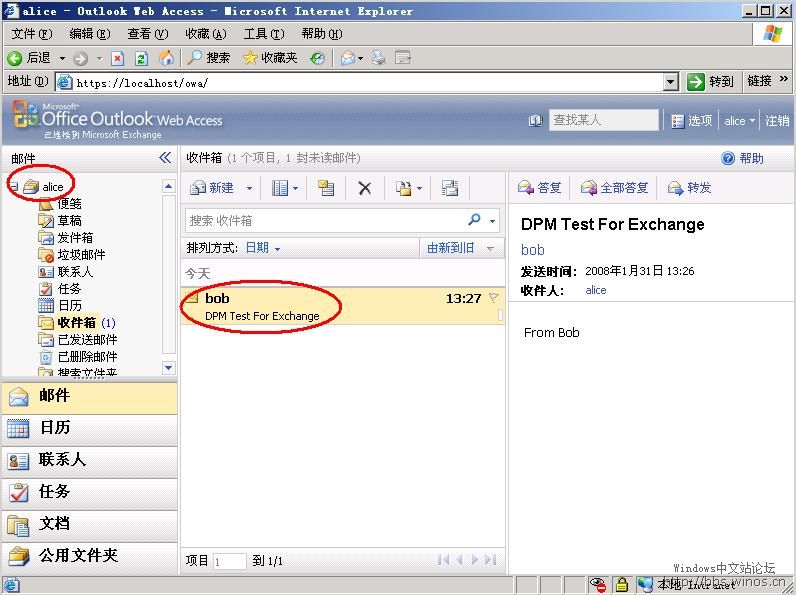
Task: Click the IE Stop button
Action: (x=118, y=58)
